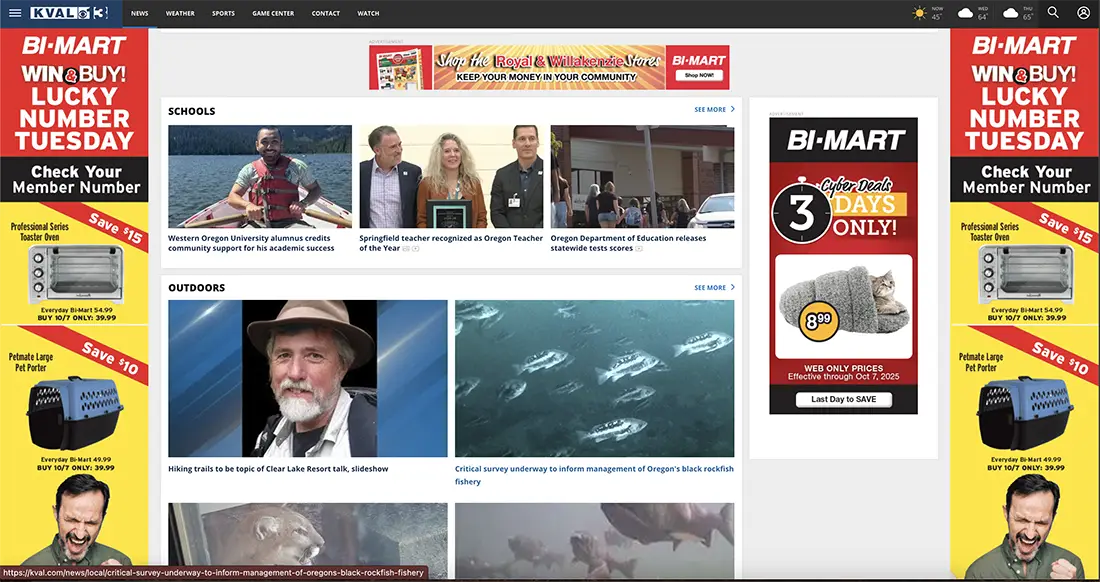Click the video icon after Teacher of the Year
The height and width of the screenshot is (582, 1100).
tap(416, 248)
